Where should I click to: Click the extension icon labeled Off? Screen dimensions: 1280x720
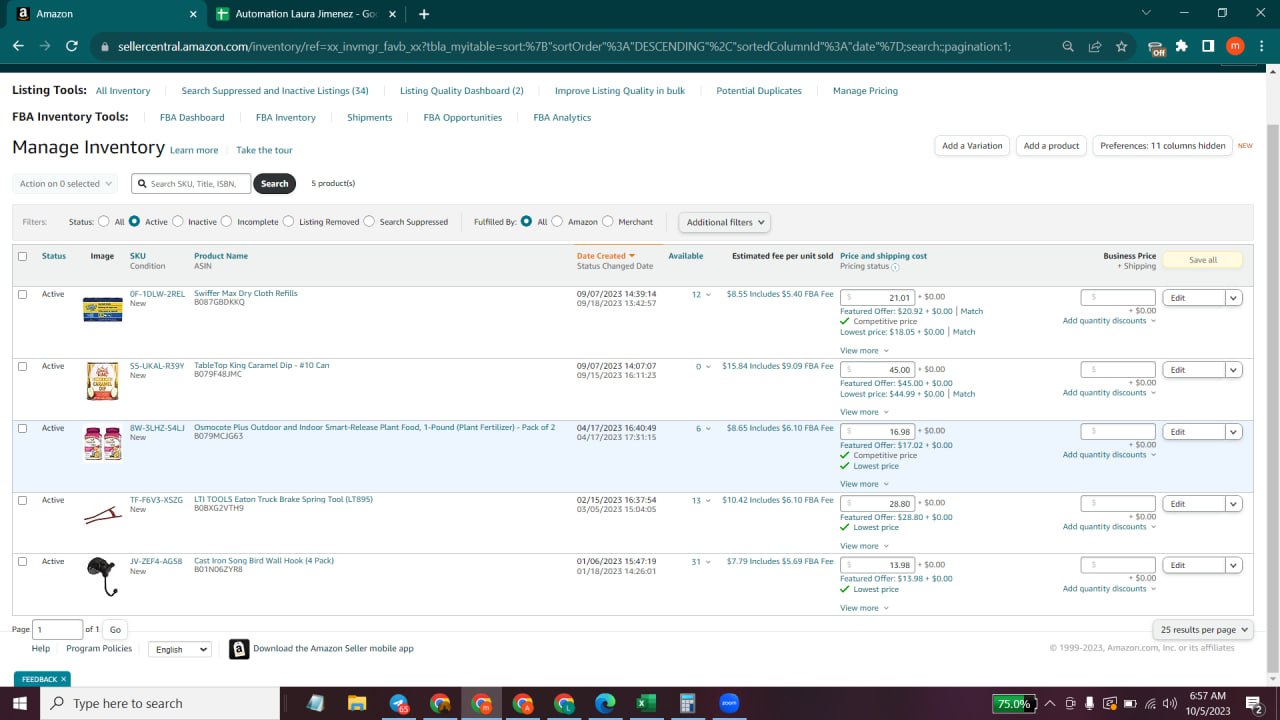coord(1157,47)
